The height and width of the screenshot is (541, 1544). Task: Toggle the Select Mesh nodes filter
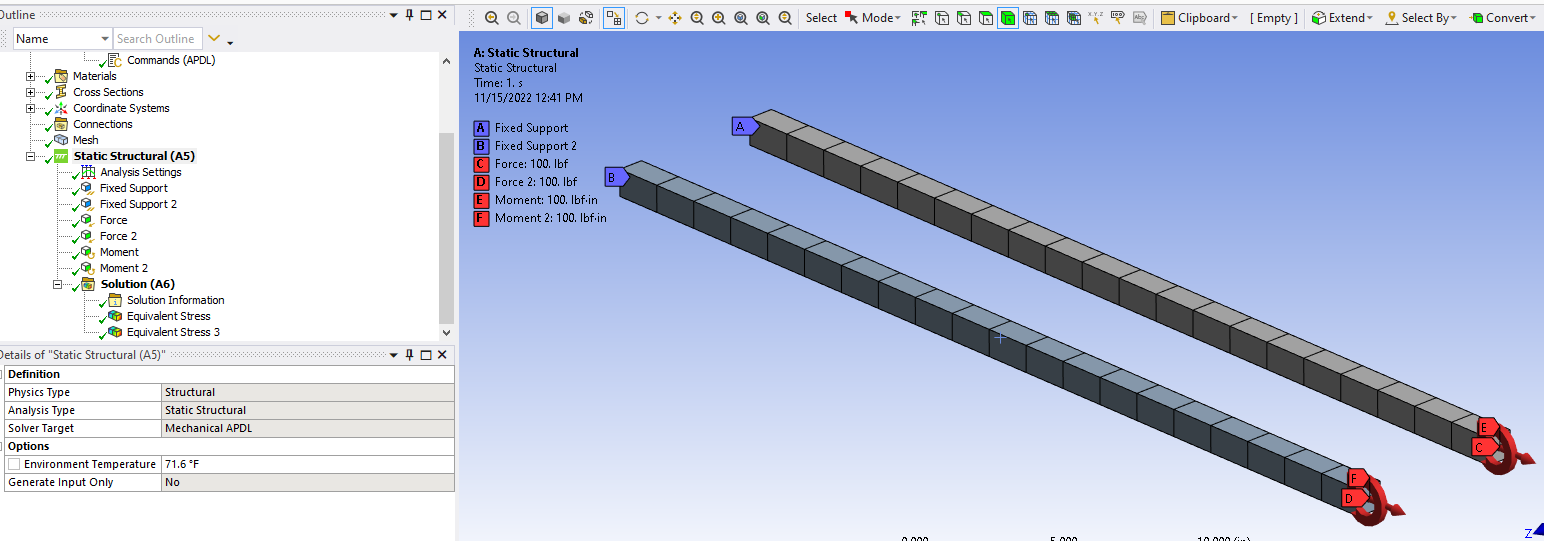coord(1030,18)
